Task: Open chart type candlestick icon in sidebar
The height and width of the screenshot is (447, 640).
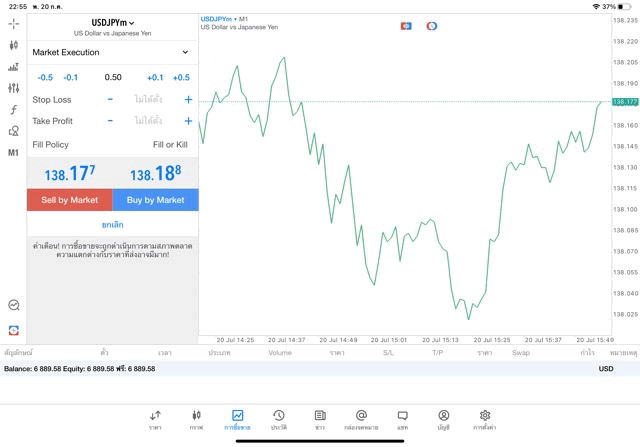Action: [13, 45]
